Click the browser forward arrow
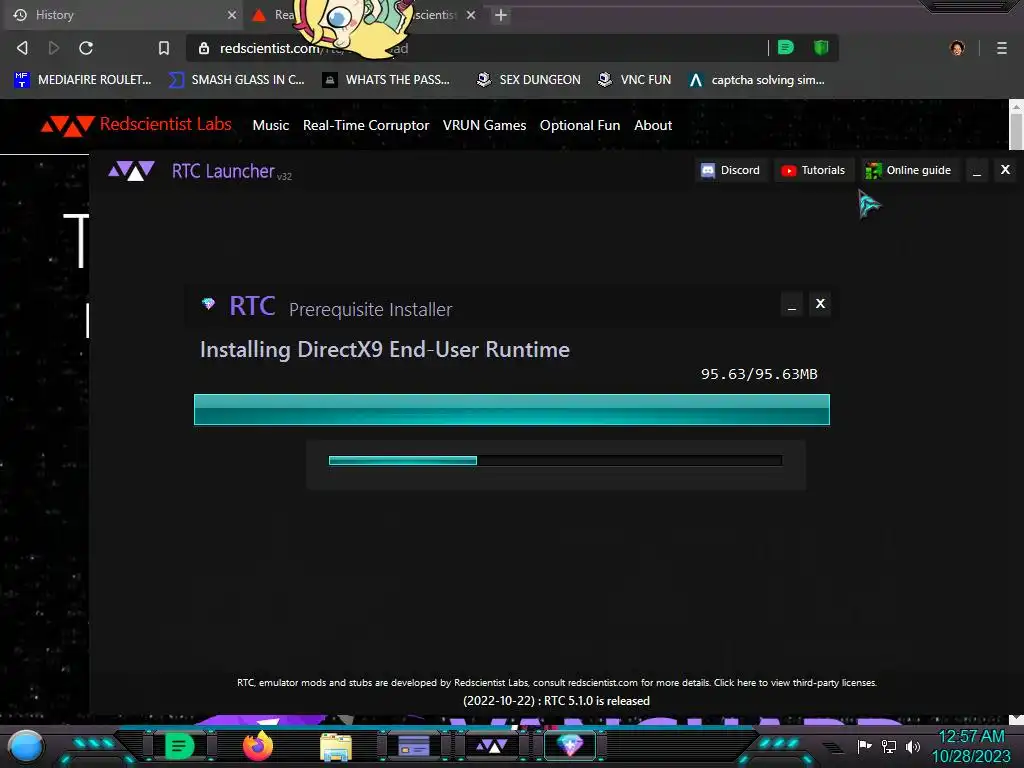 [x=54, y=48]
